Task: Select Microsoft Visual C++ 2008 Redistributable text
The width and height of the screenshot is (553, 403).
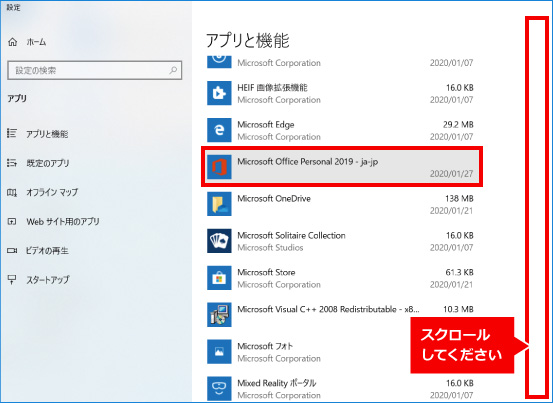Action: click(x=328, y=309)
